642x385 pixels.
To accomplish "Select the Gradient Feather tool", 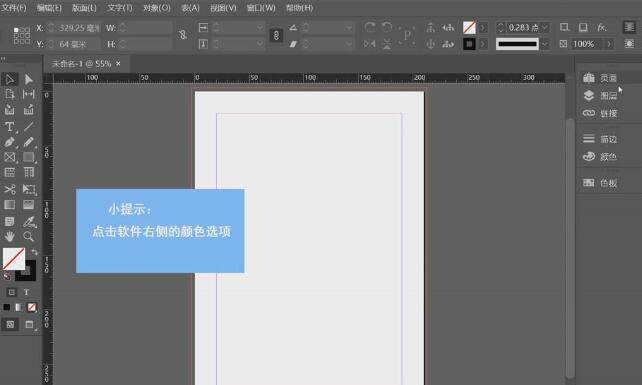I will (x=28, y=205).
